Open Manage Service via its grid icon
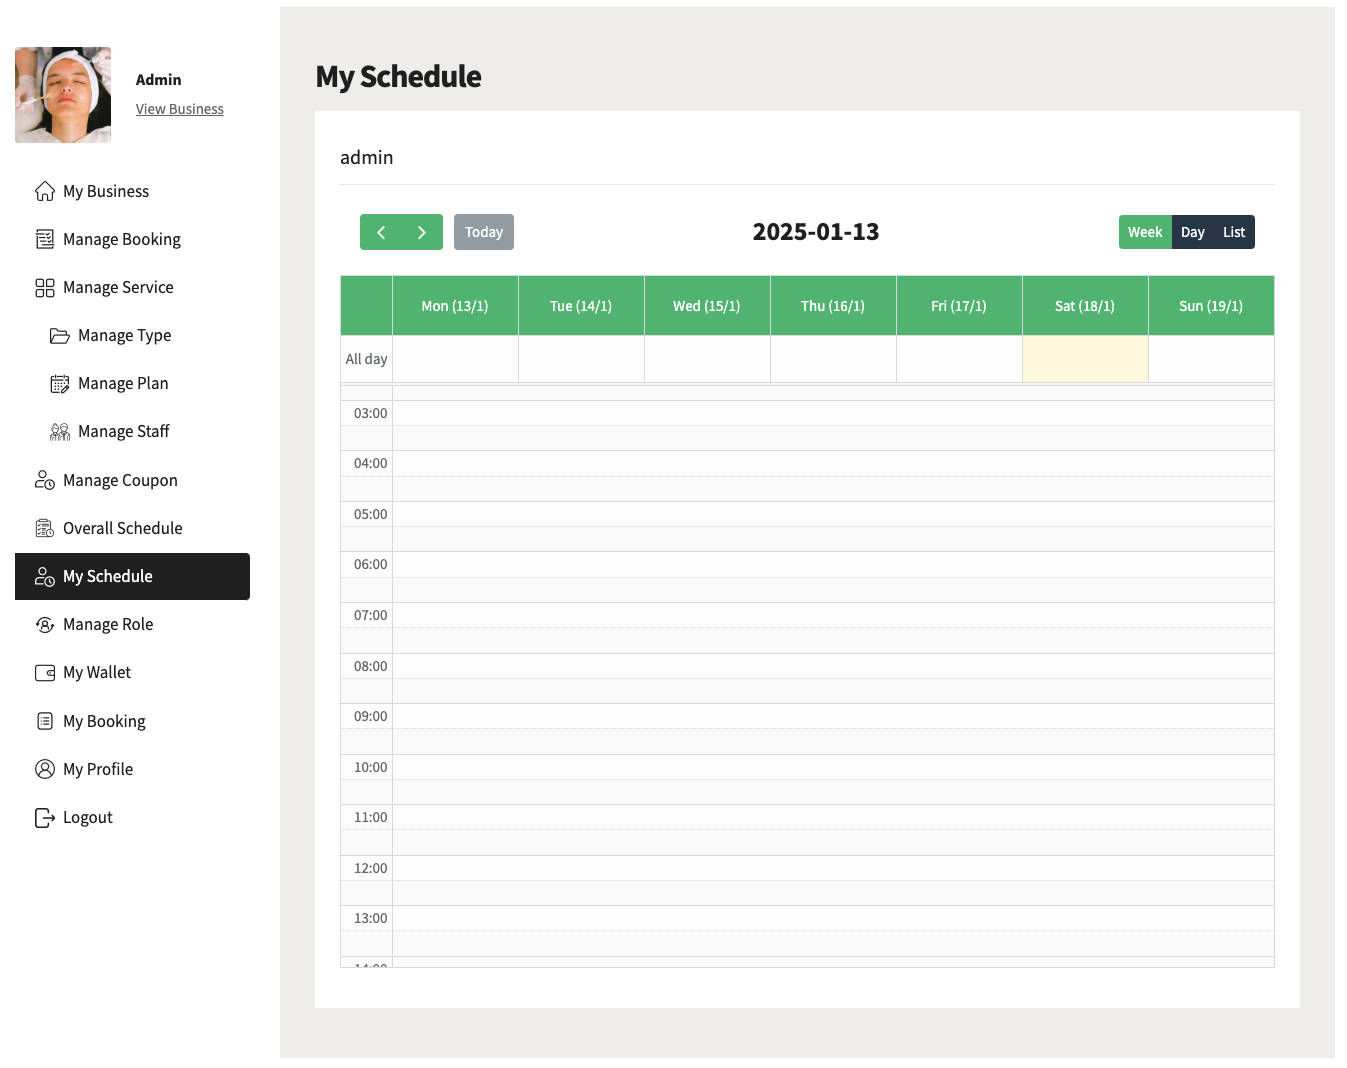The height and width of the screenshot is (1068, 1347). click(45, 287)
